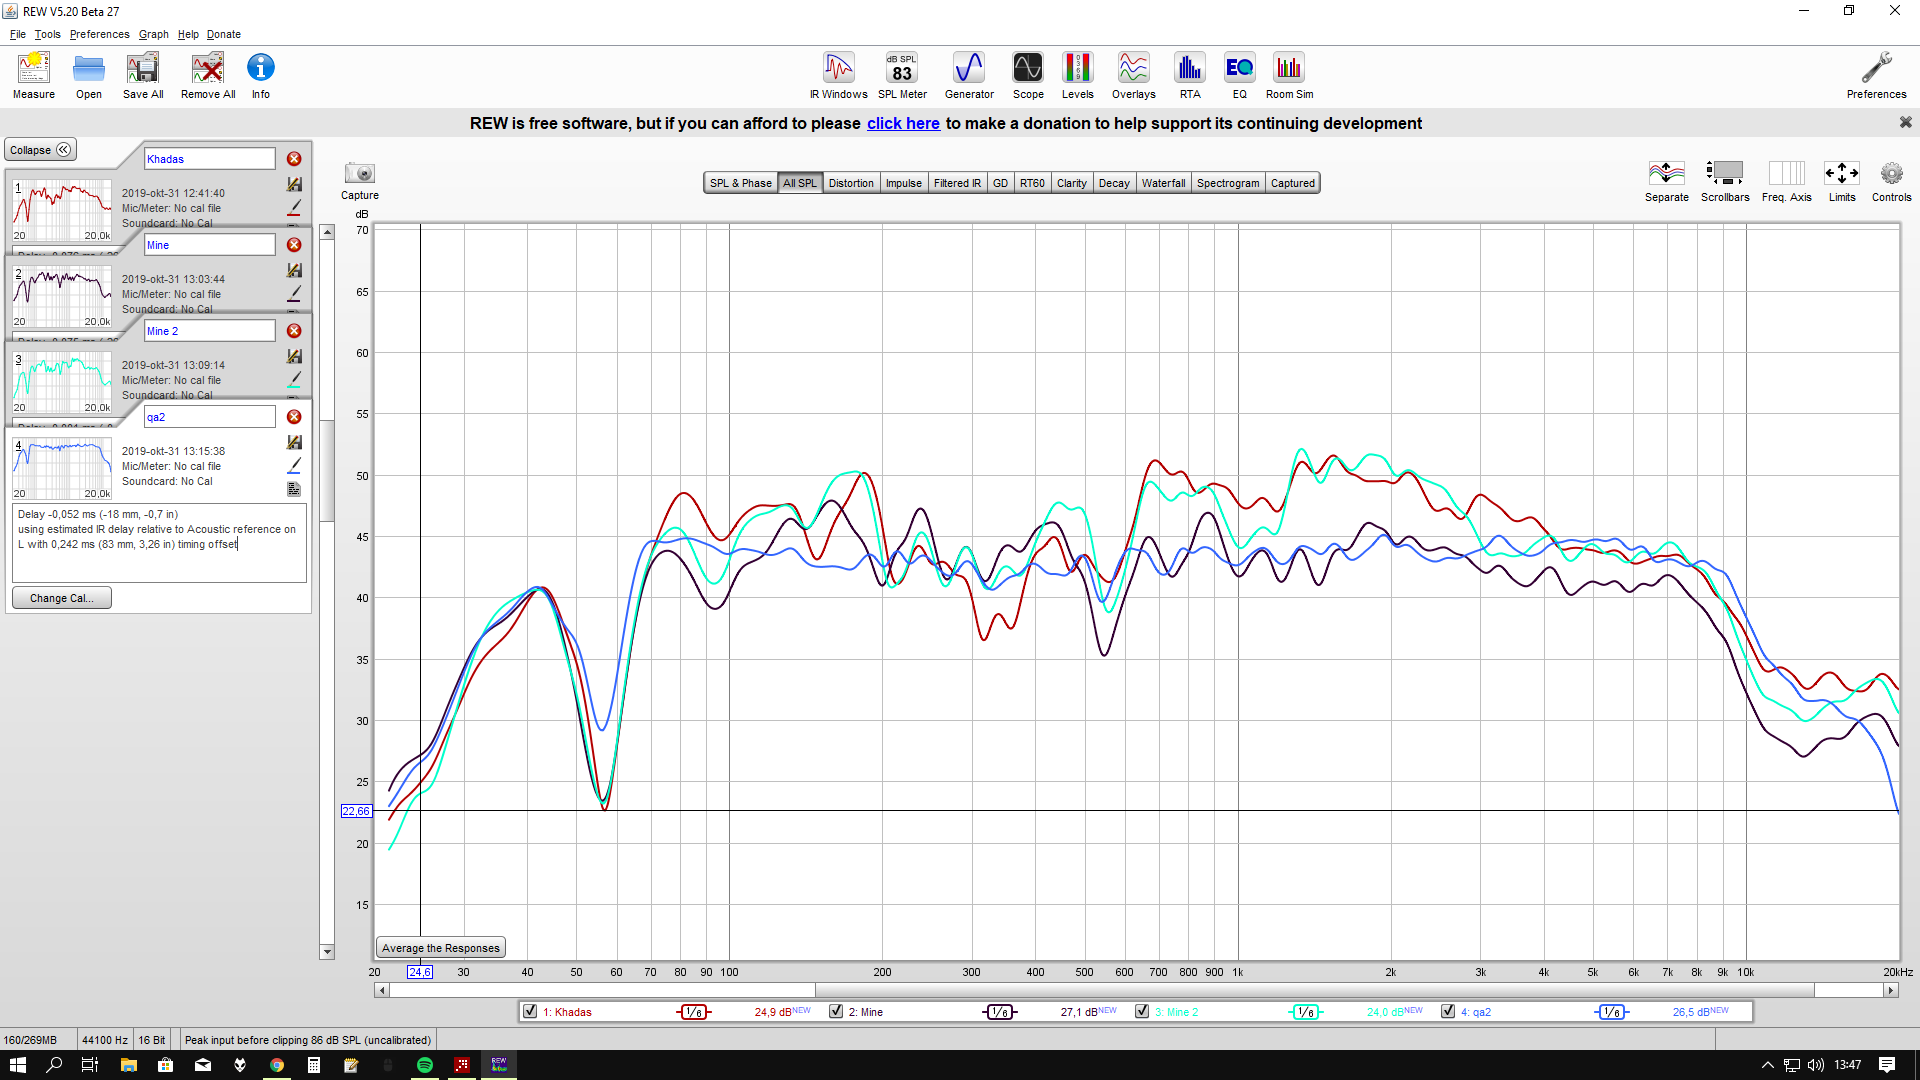
Task: Open graph Limits icon
Action: coord(1841,181)
